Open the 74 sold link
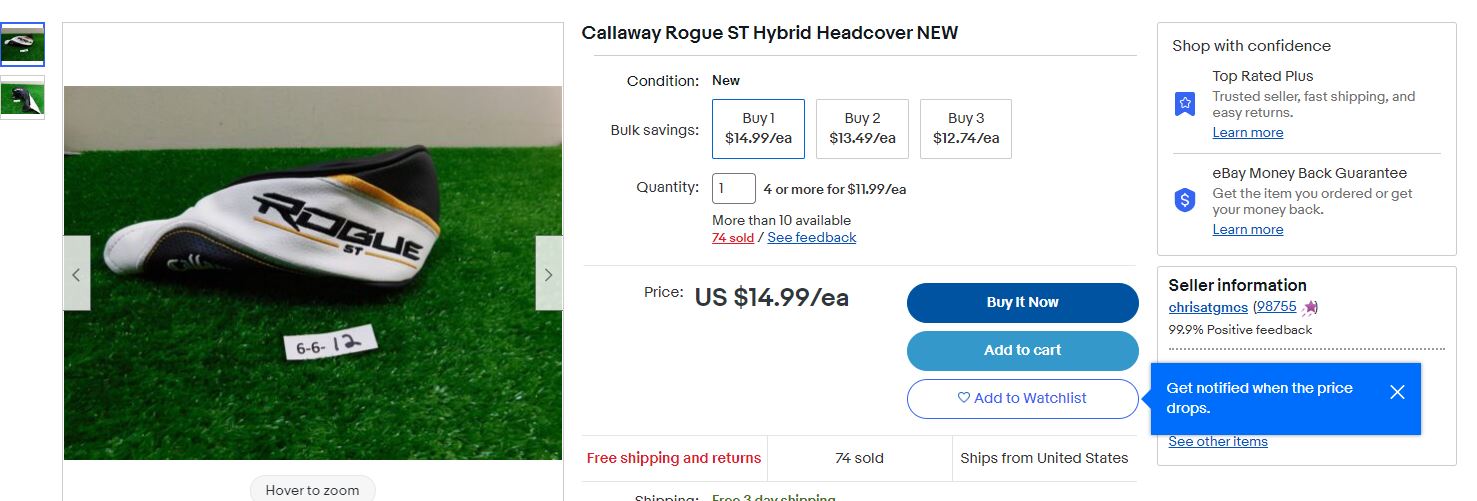The image size is (1477, 501). click(x=733, y=238)
